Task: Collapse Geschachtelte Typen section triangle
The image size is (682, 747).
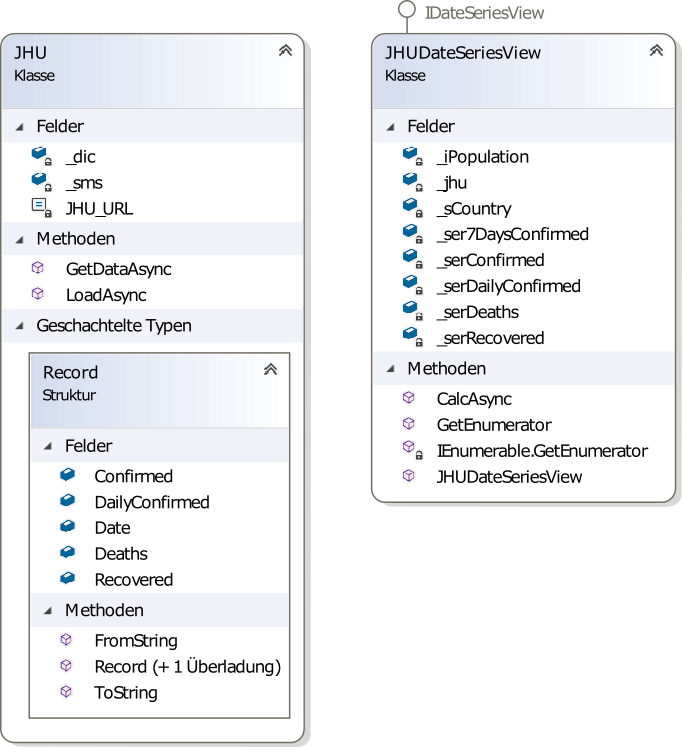Action: point(20,326)
